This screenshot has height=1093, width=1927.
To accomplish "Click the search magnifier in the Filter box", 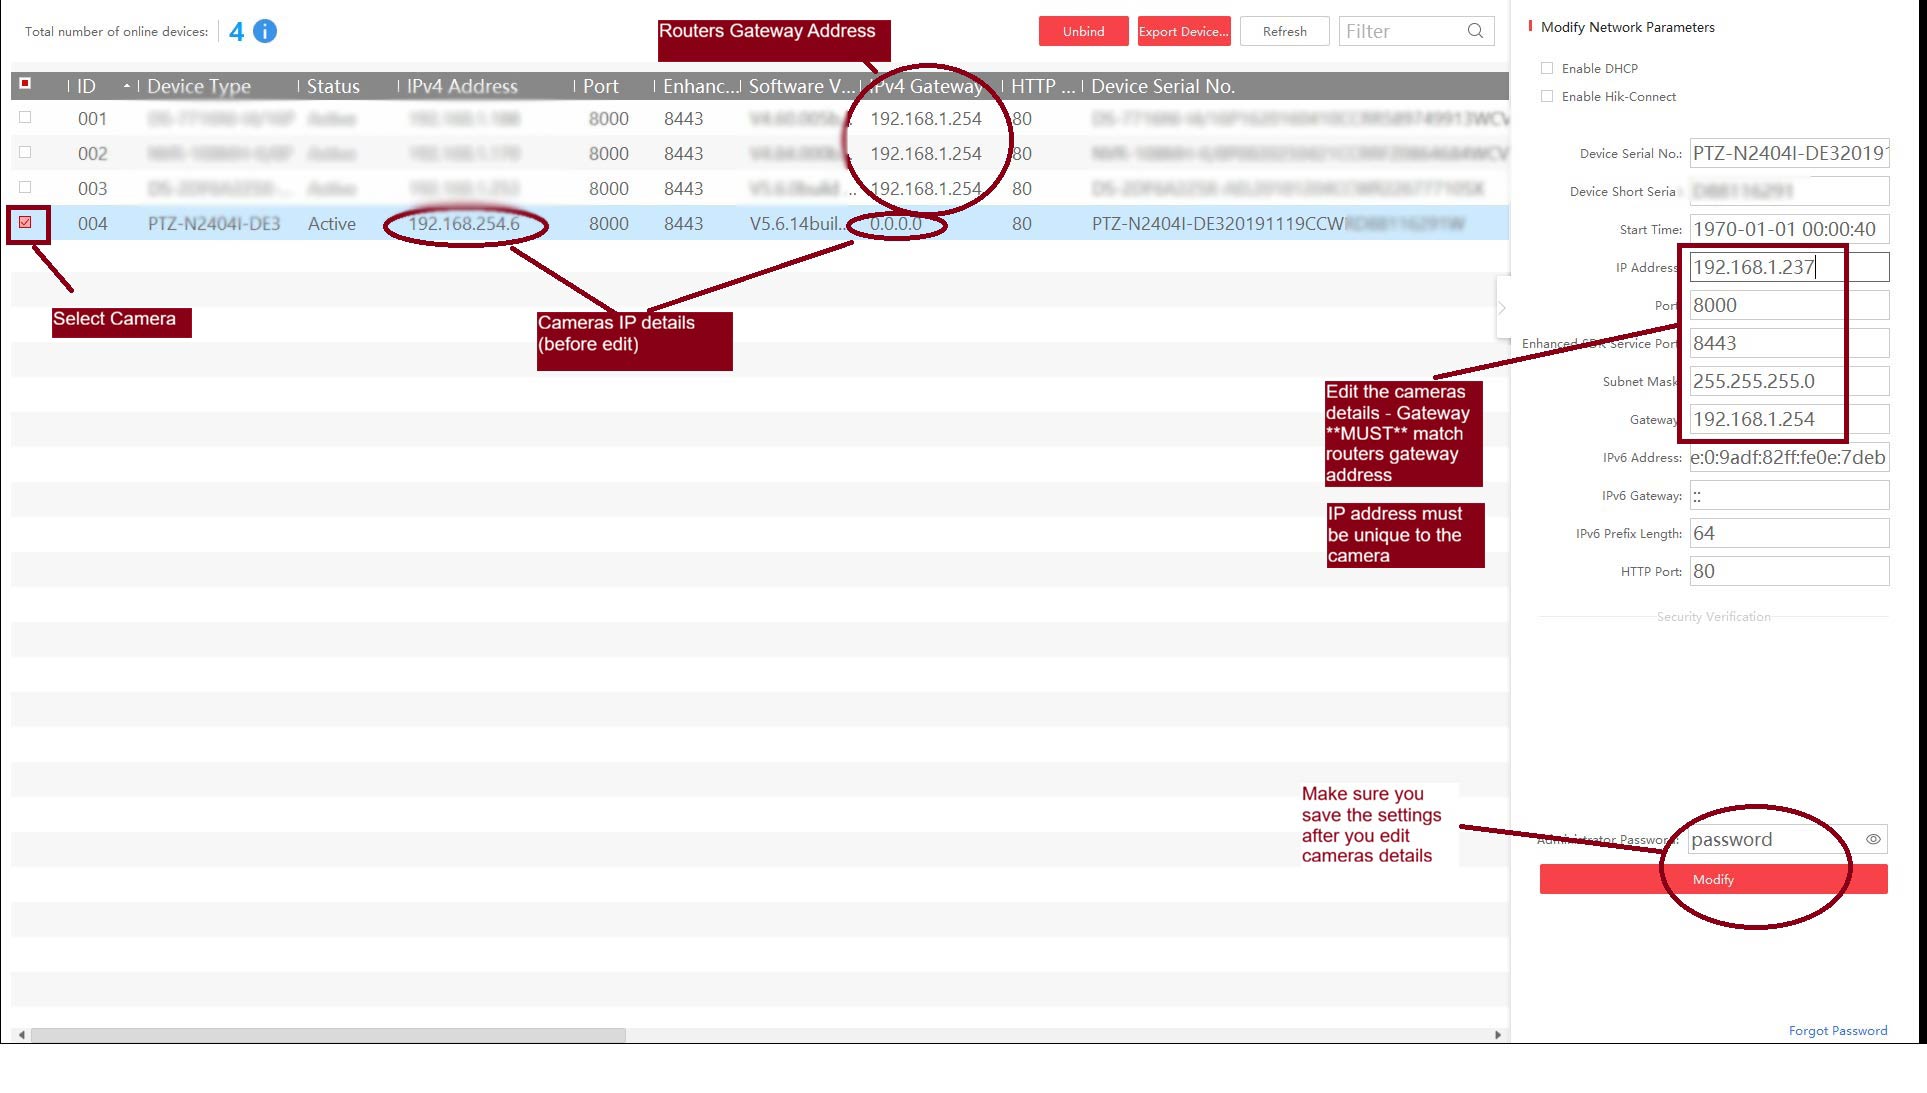I will pos(1475,31).
